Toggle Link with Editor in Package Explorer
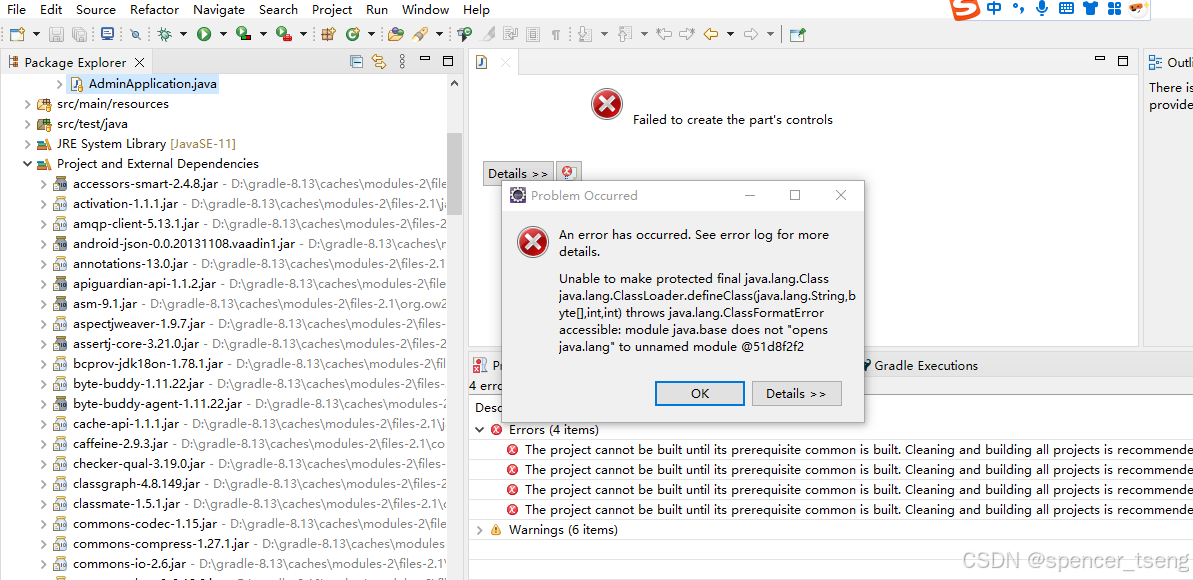 (x=379, y=62)
